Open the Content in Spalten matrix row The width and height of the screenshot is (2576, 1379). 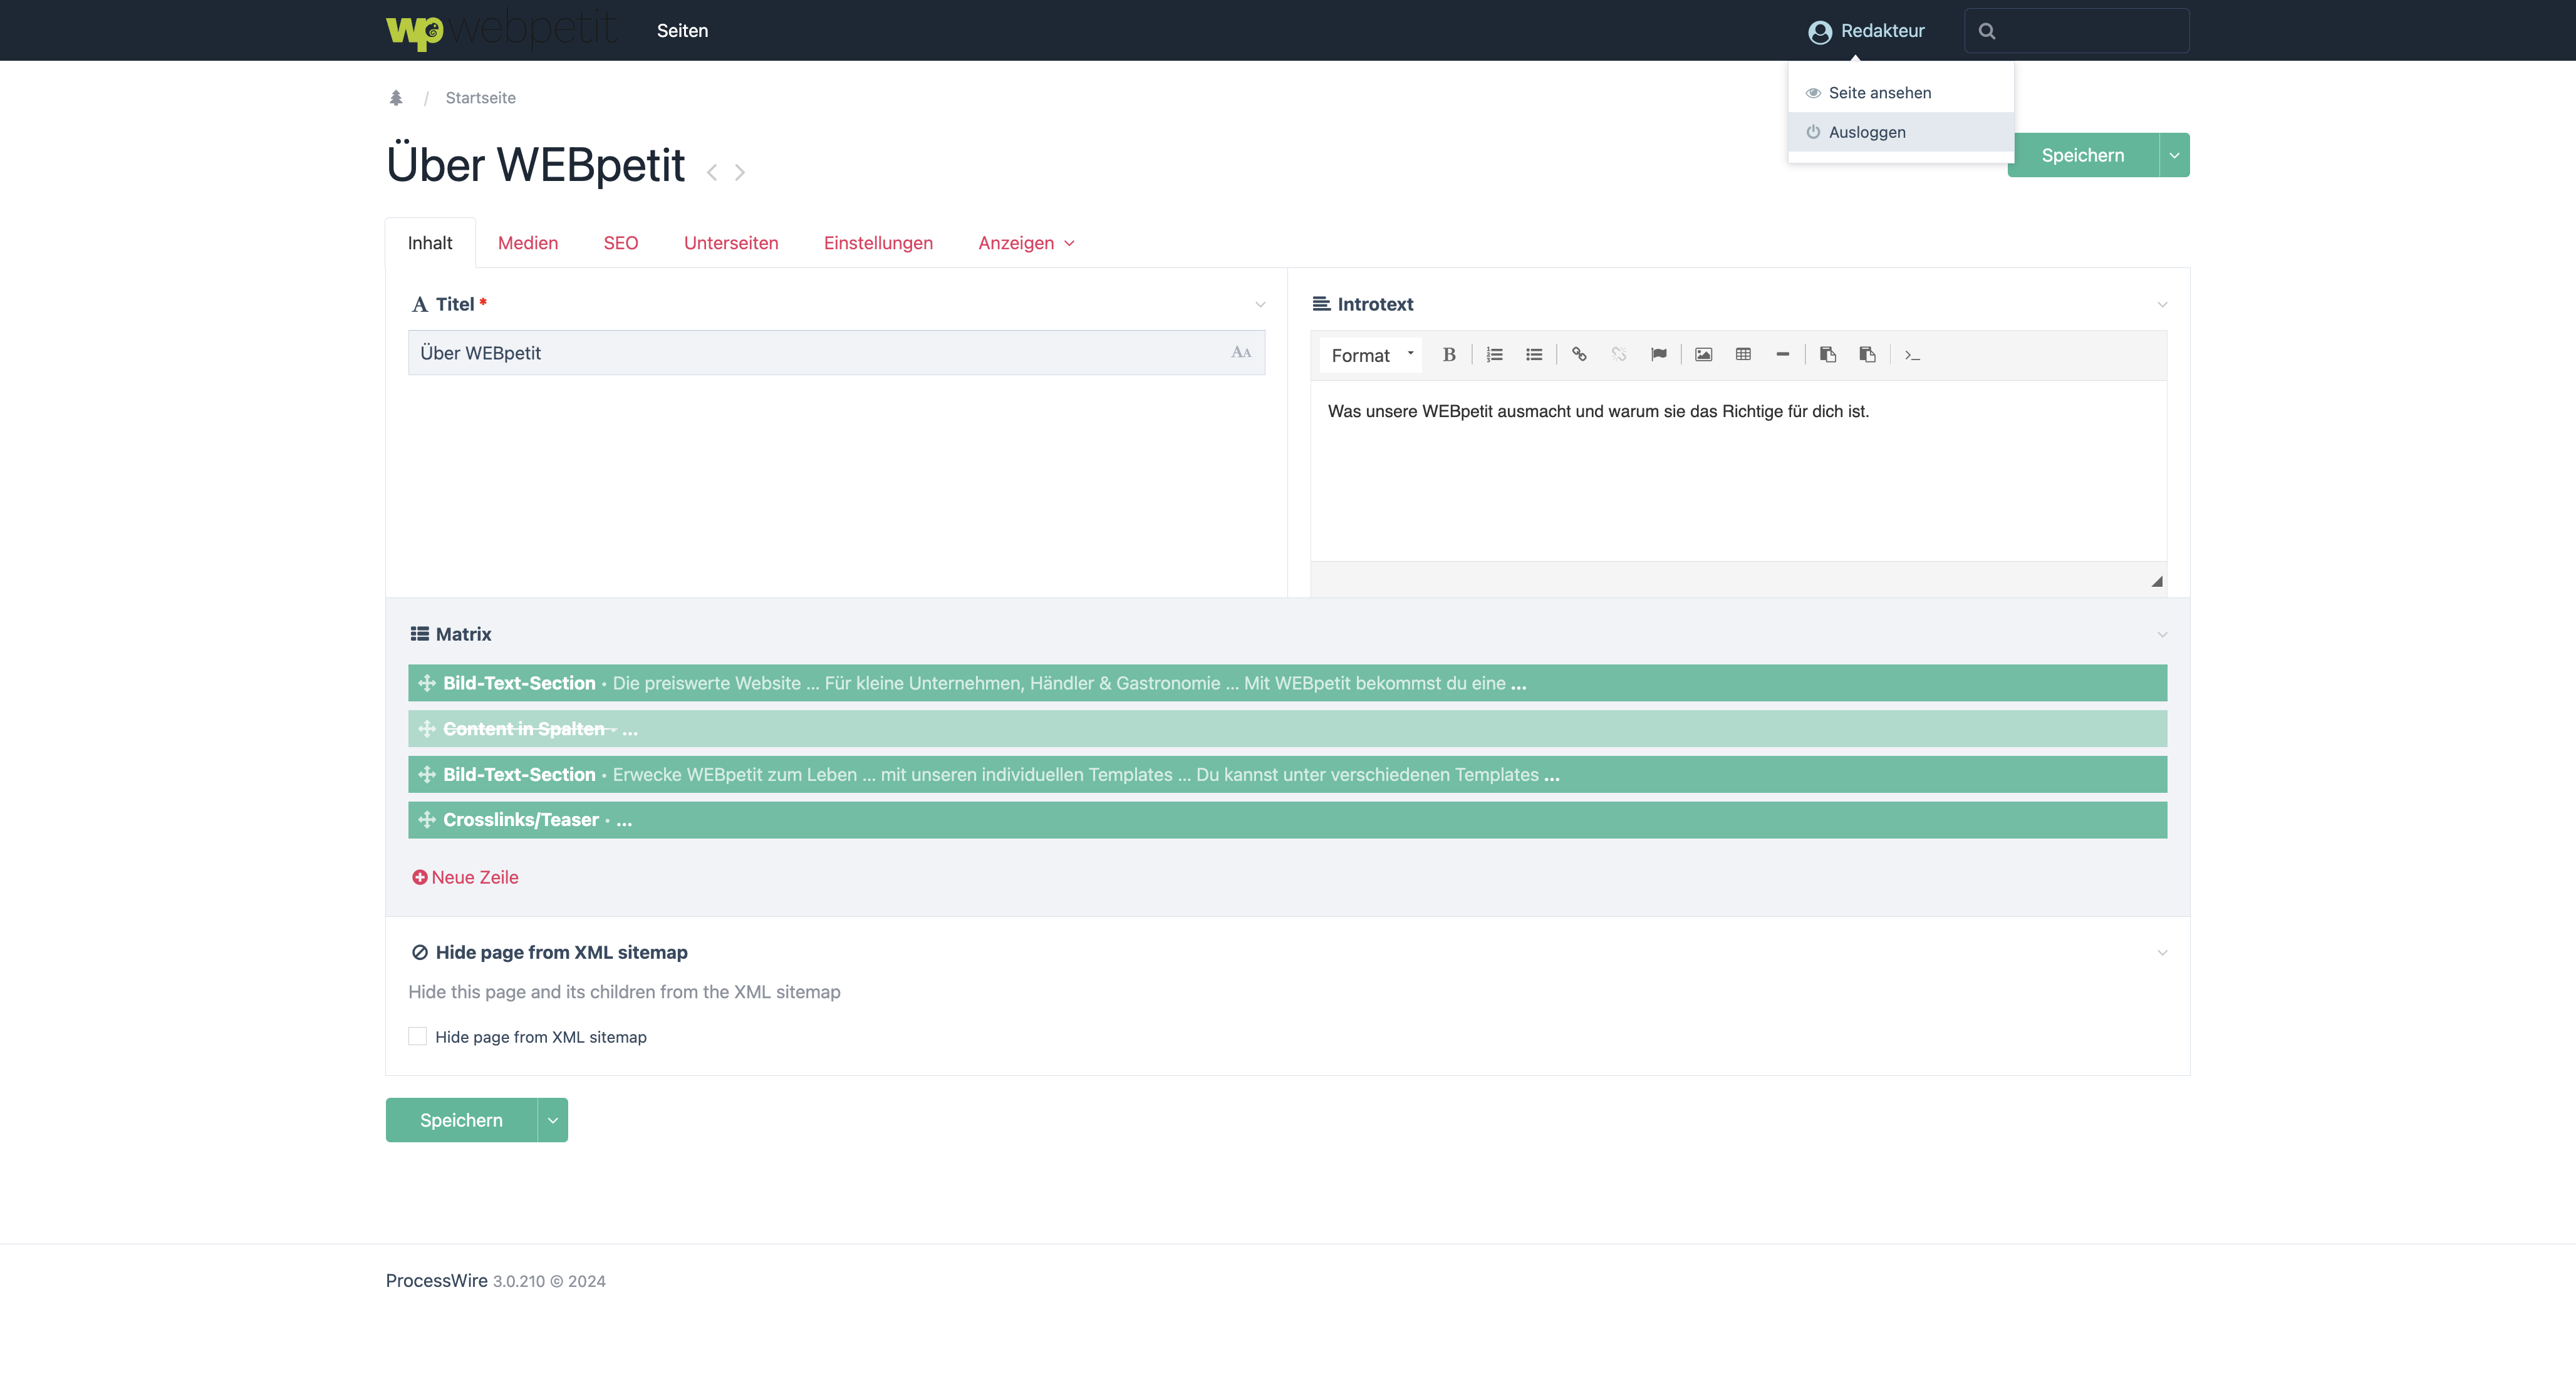pos(1288,729)
